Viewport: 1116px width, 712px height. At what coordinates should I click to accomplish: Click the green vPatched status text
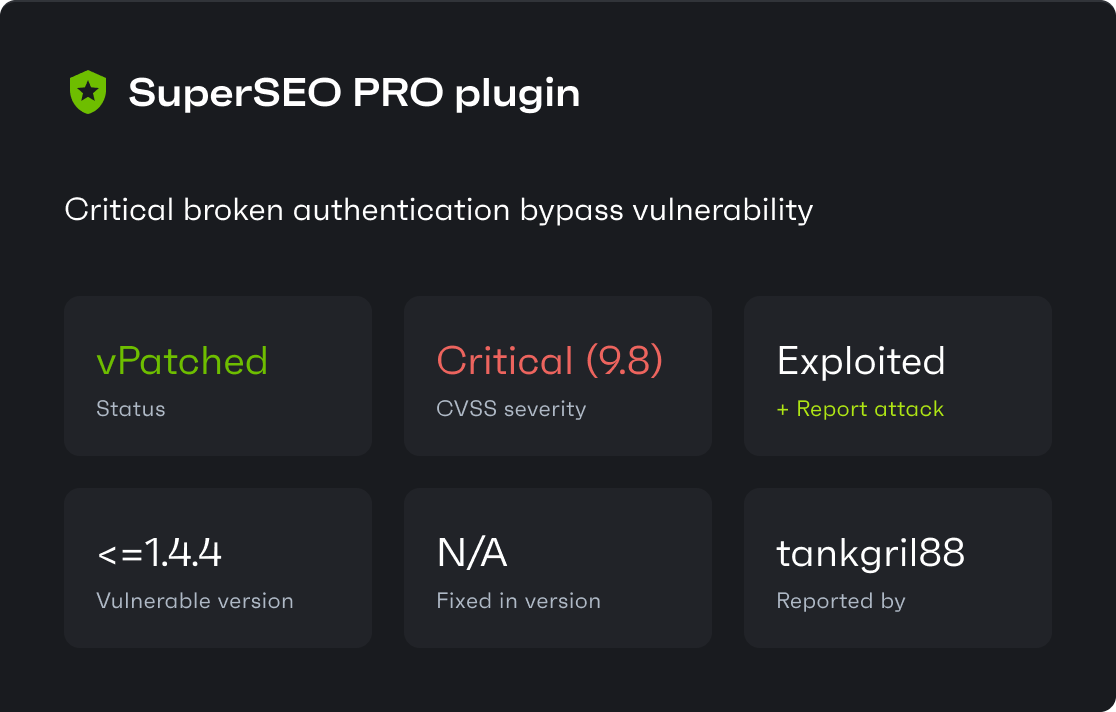182,361
